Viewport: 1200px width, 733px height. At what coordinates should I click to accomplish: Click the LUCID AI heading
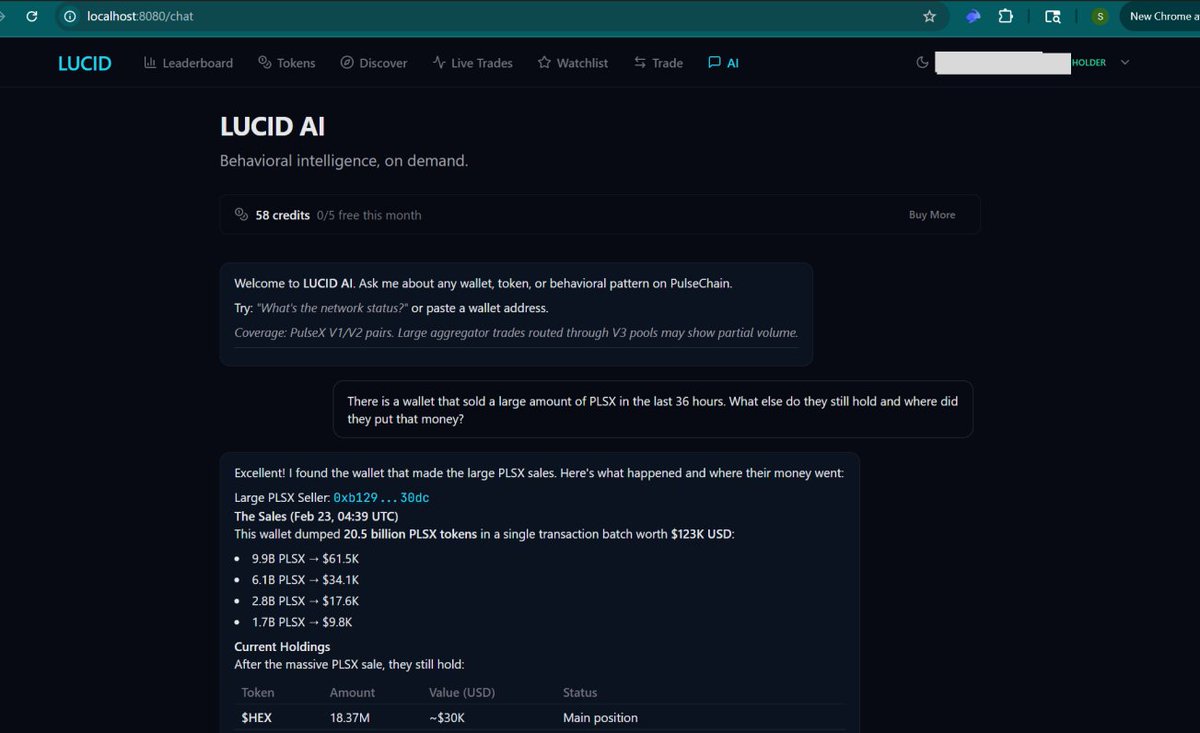[272, 126]
